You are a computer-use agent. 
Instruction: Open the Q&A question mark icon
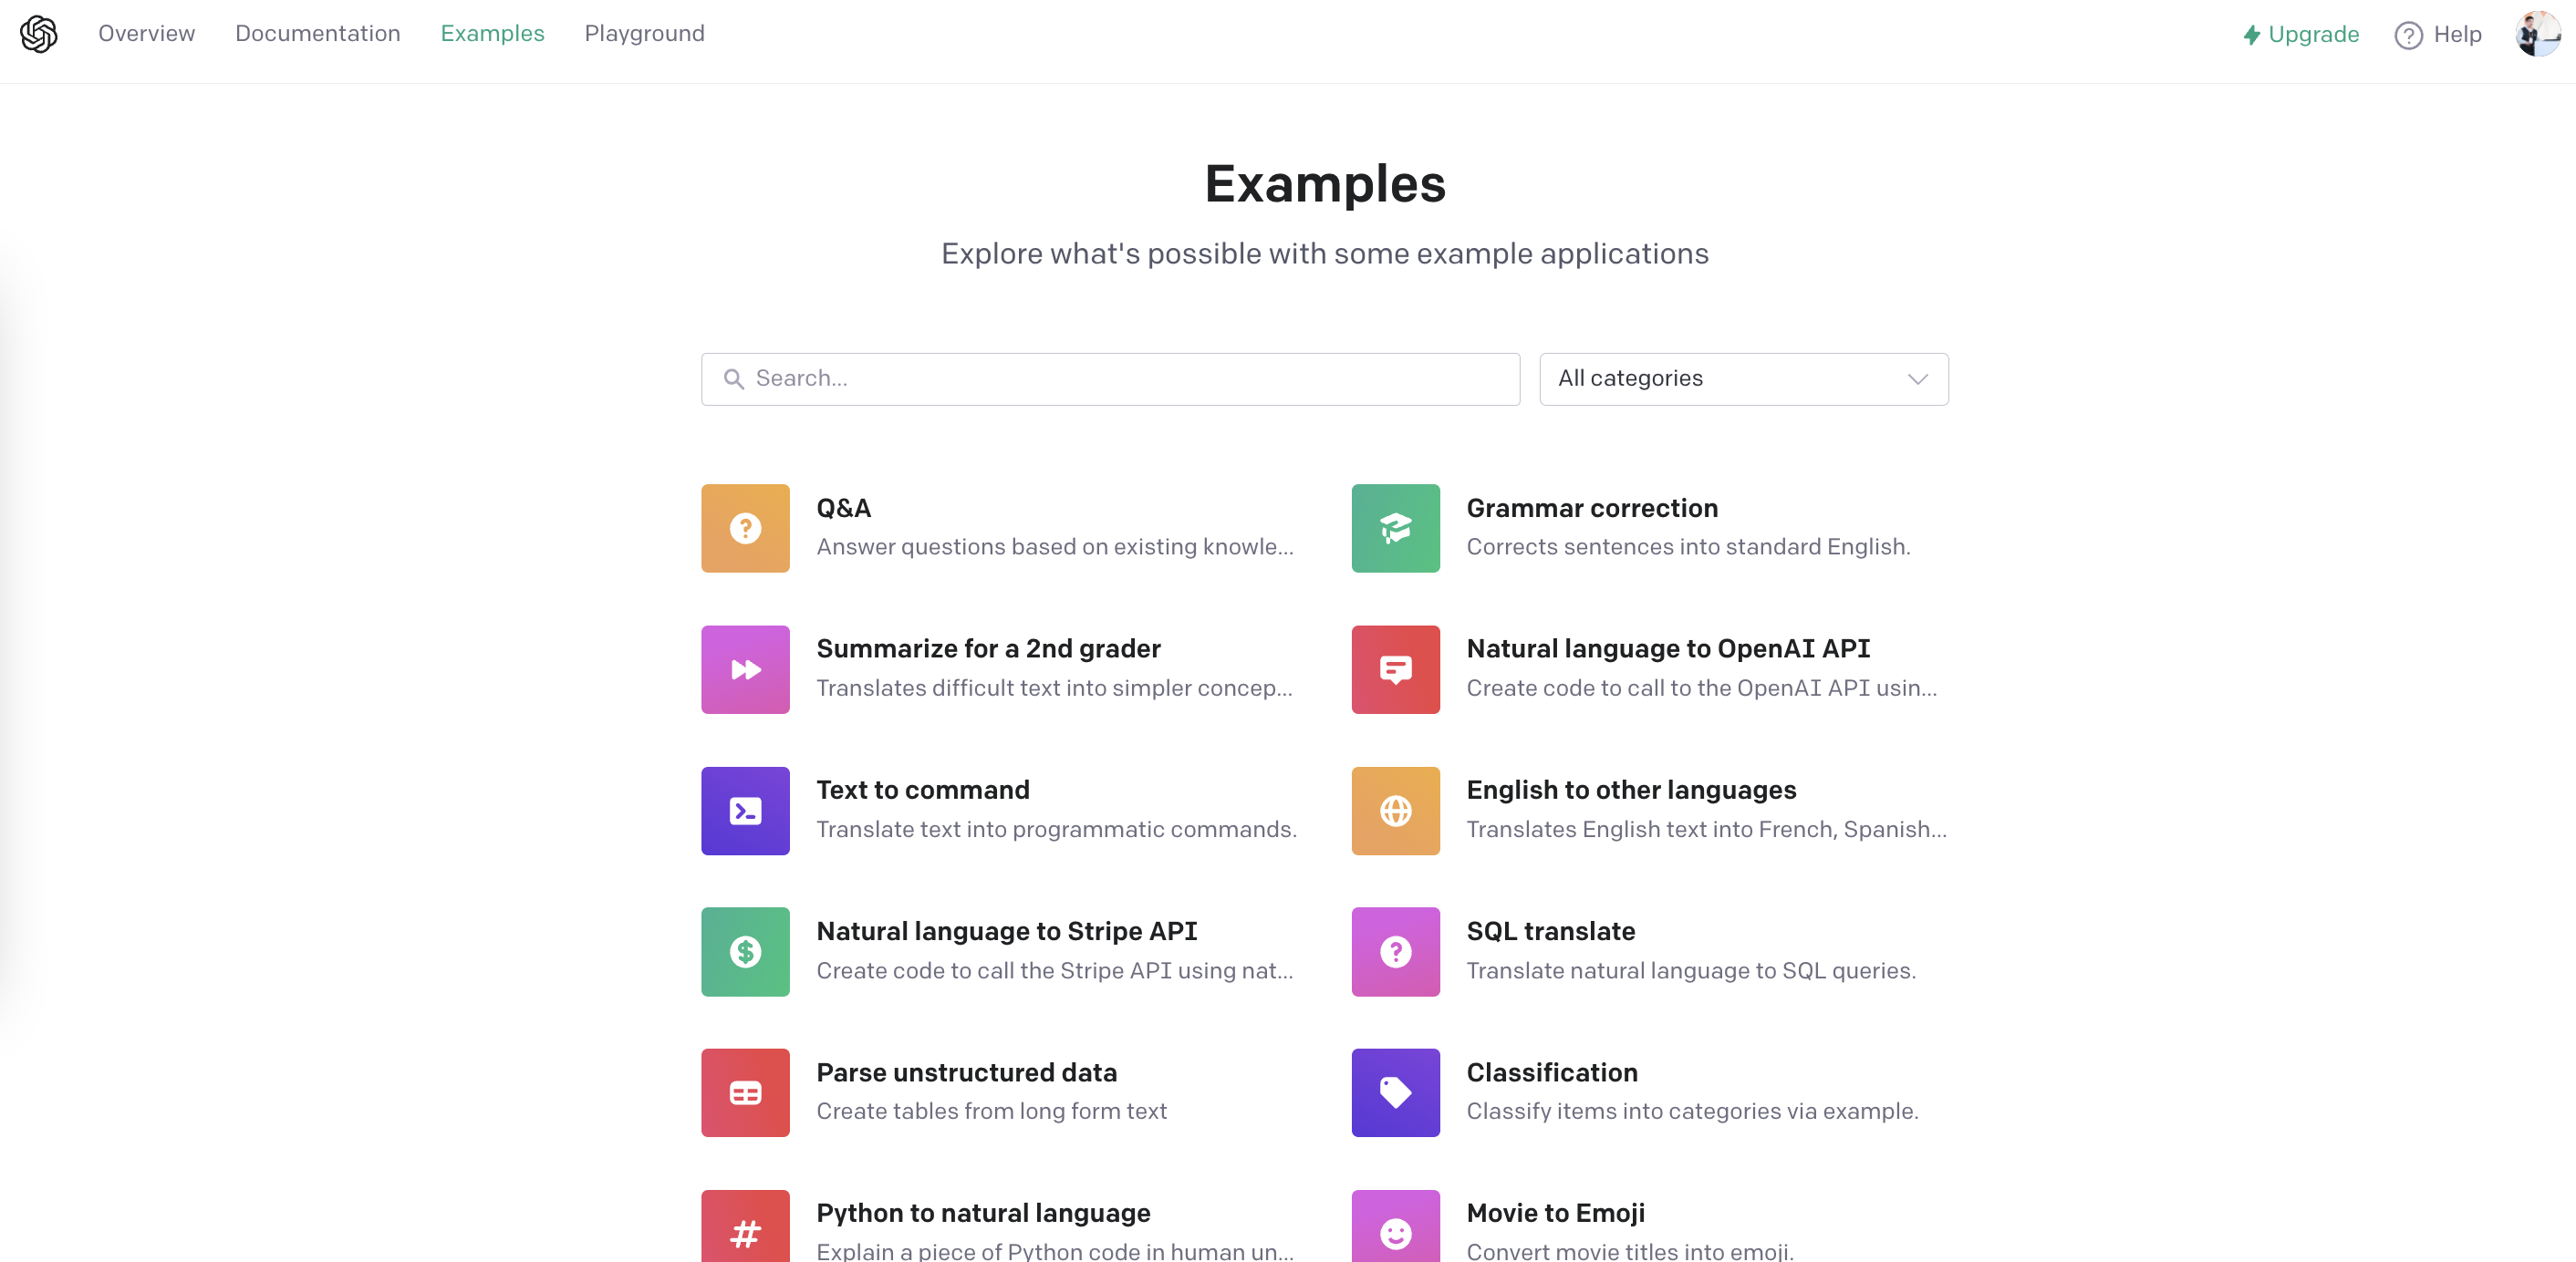(745, 528)
